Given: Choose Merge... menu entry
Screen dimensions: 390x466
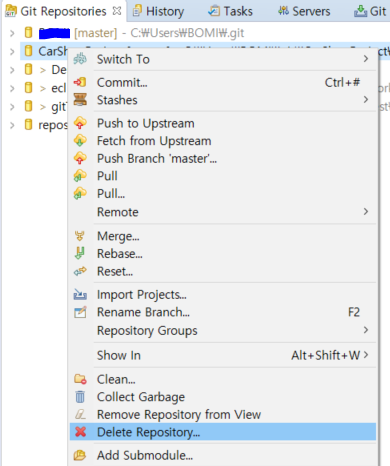Looking at the screenshot, I should (223, 236).
